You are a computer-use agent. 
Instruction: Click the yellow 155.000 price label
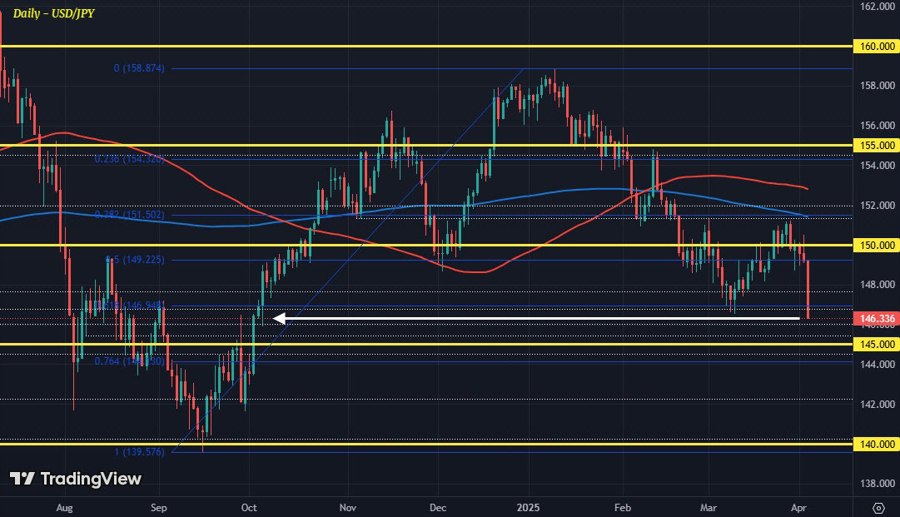pos(876,146)
